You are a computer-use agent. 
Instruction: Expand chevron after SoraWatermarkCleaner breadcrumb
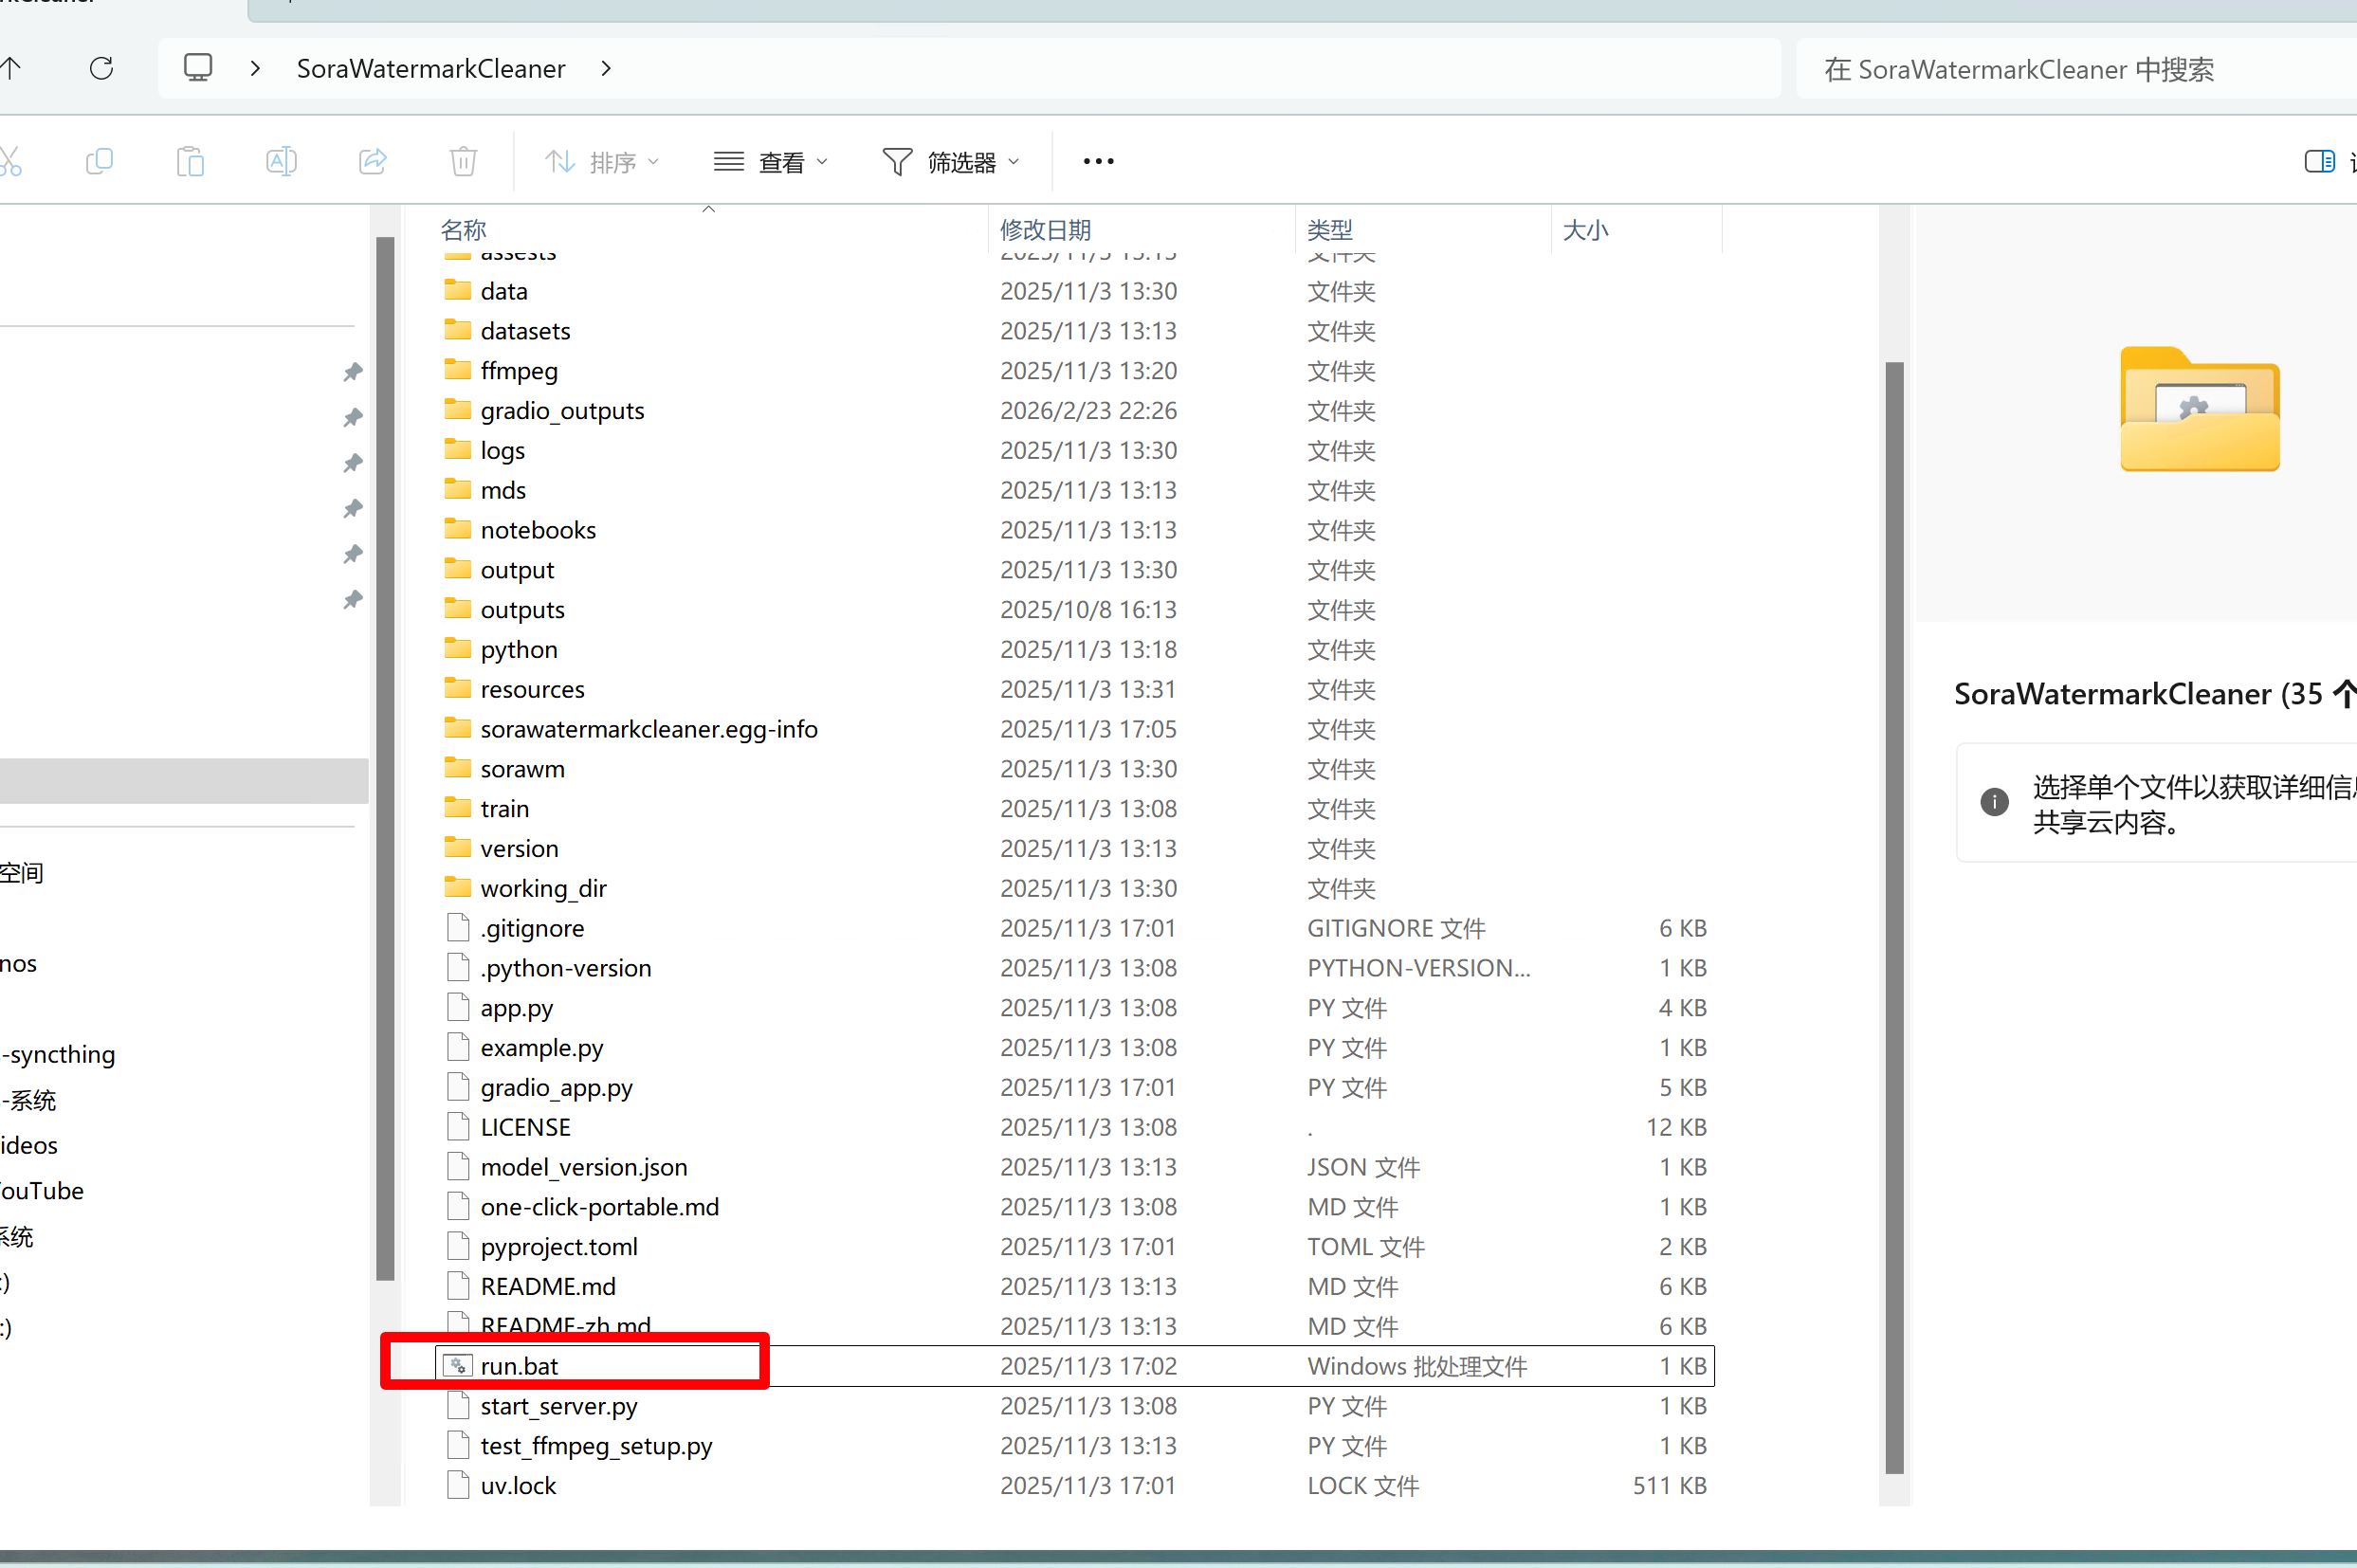tap(606, 68)
